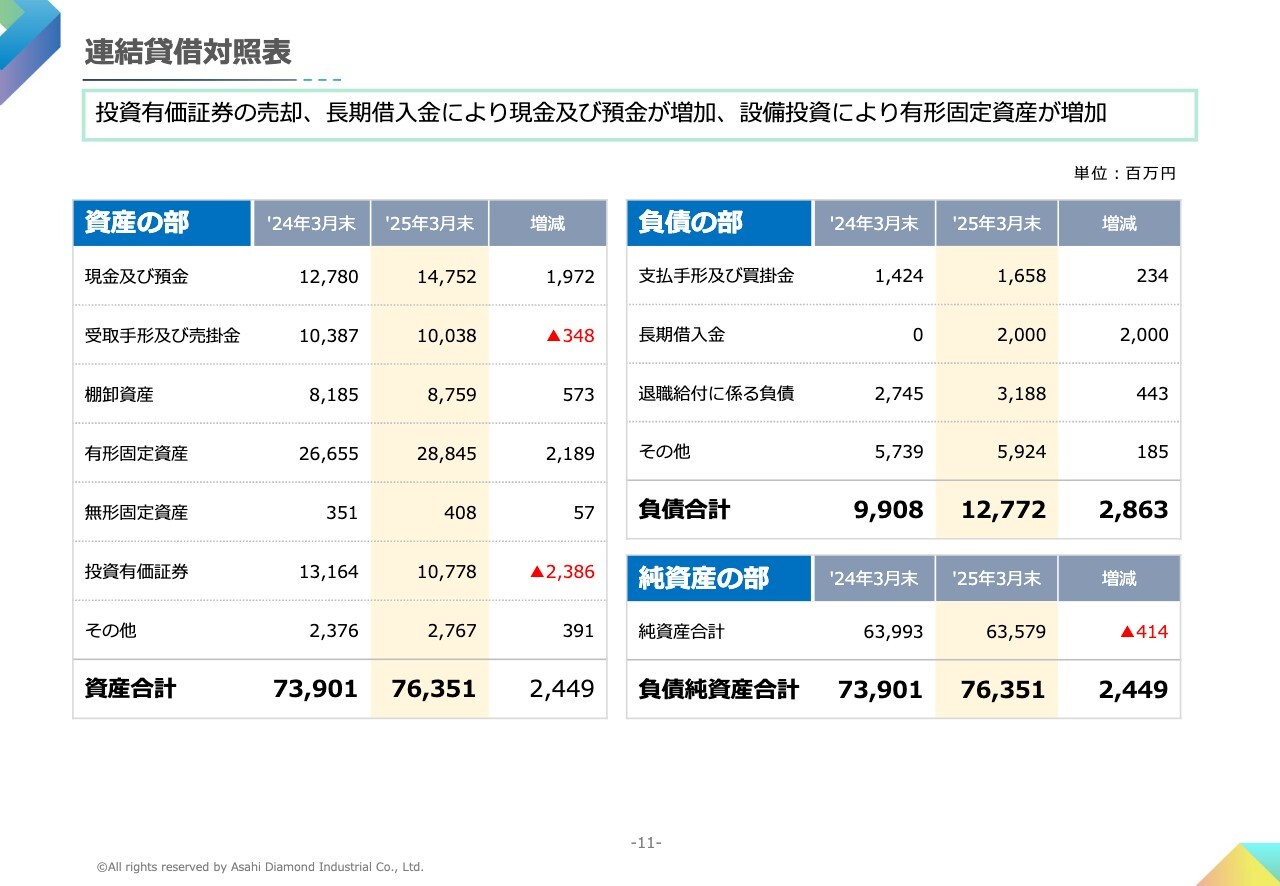1280x886 pixels.
Task: Select the value 63,579
Action: pos(1016,632)
